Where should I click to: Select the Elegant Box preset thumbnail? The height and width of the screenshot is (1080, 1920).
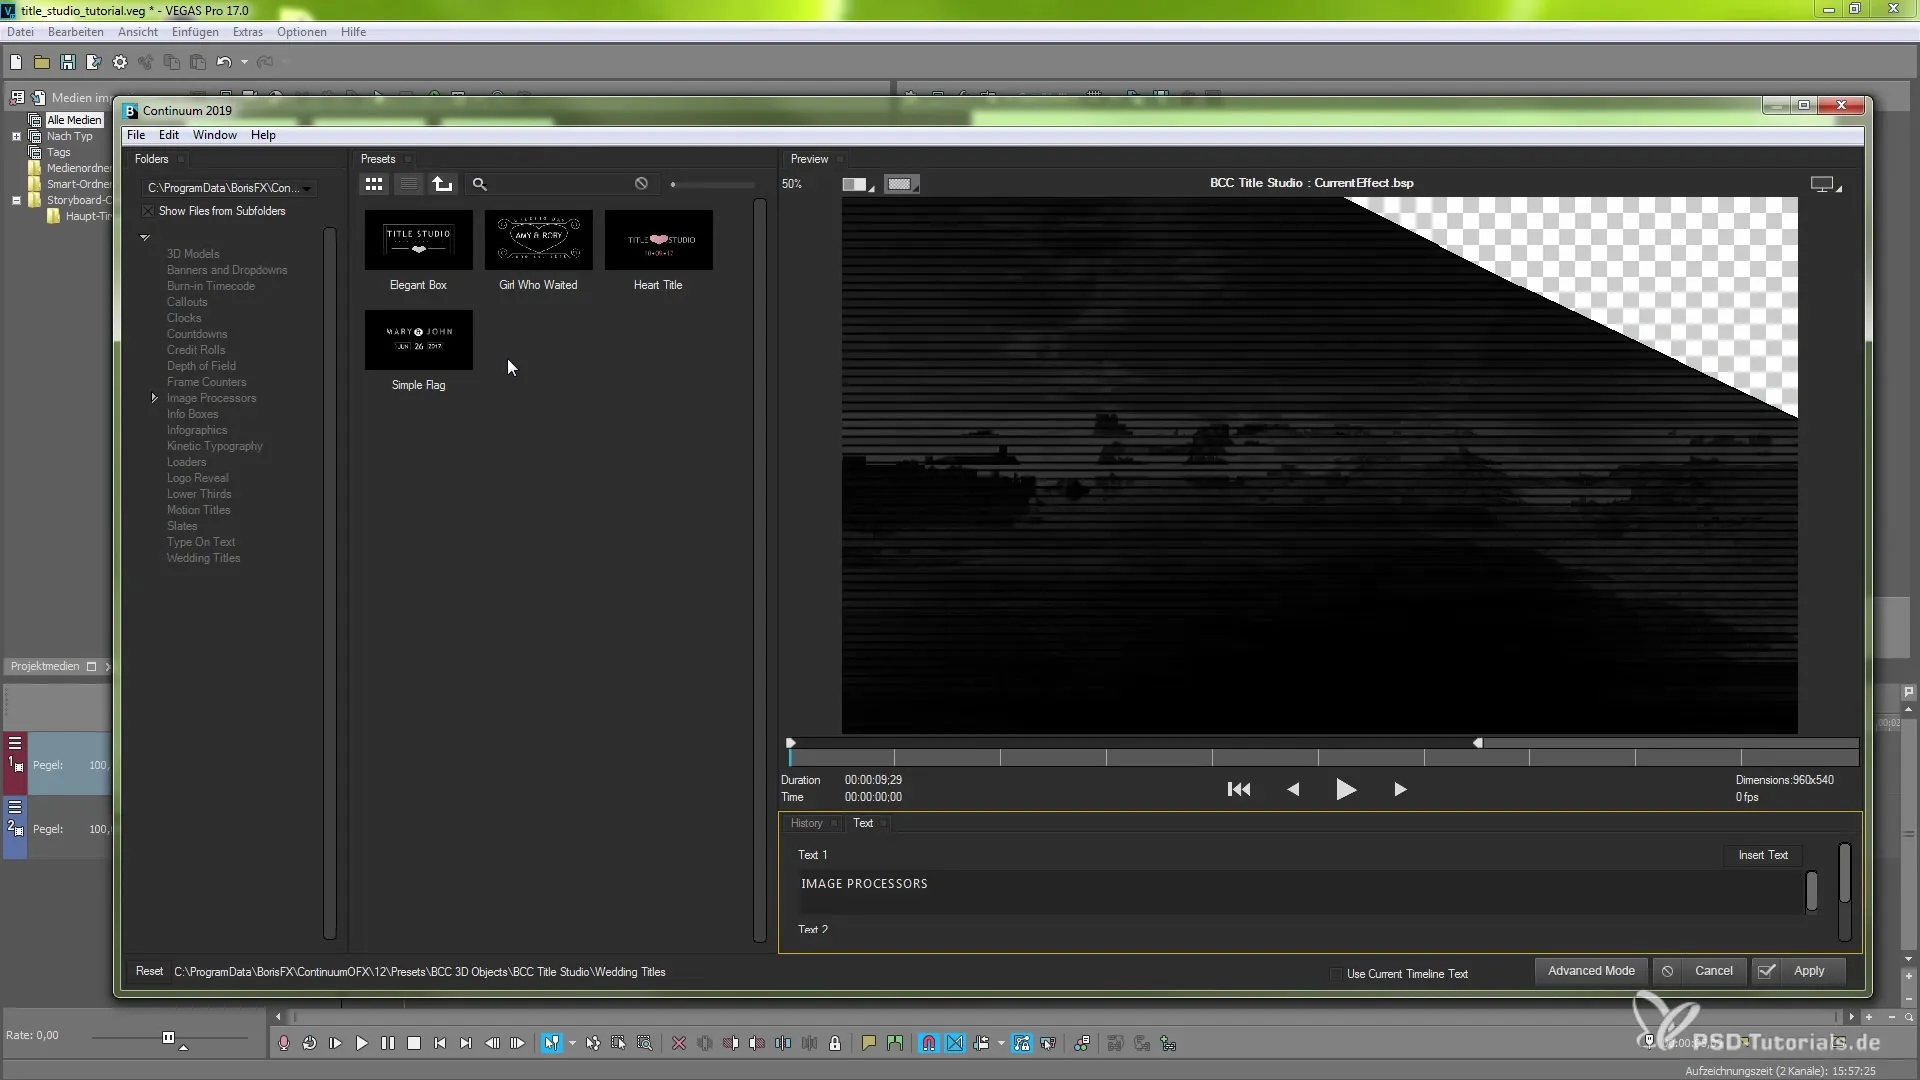tap(418, 240)
